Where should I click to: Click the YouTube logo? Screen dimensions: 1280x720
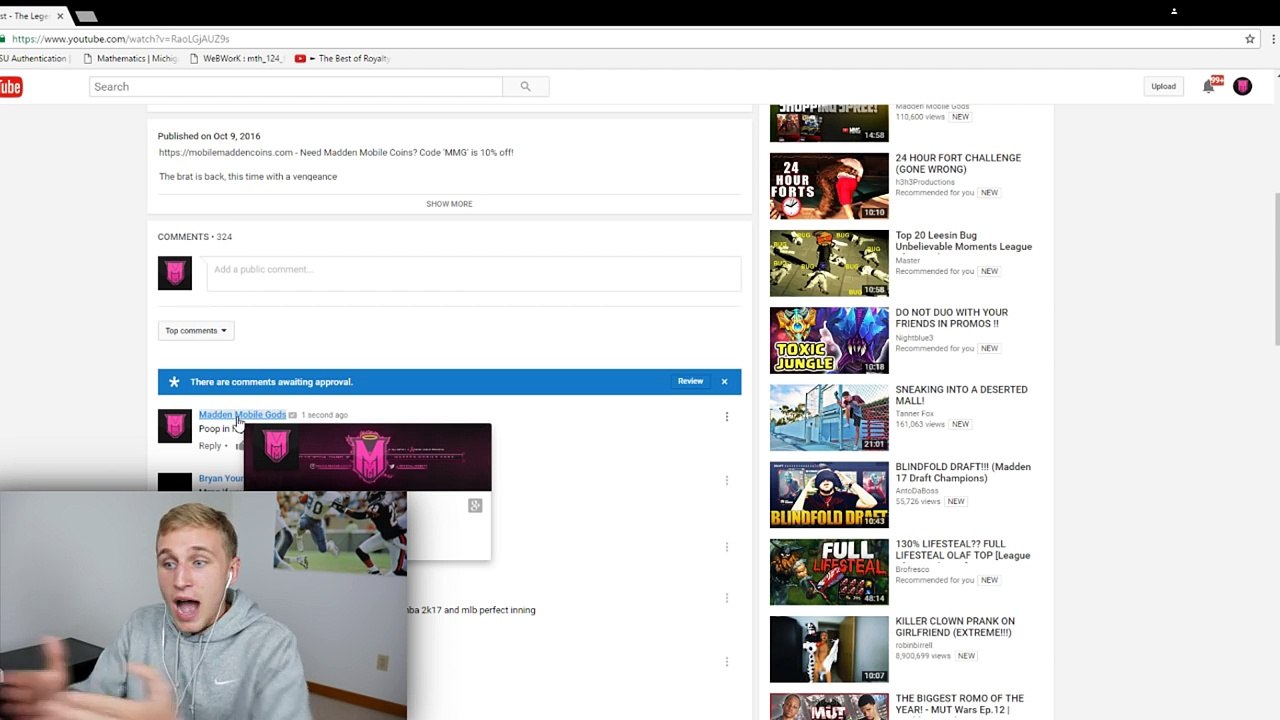(10, 87)
